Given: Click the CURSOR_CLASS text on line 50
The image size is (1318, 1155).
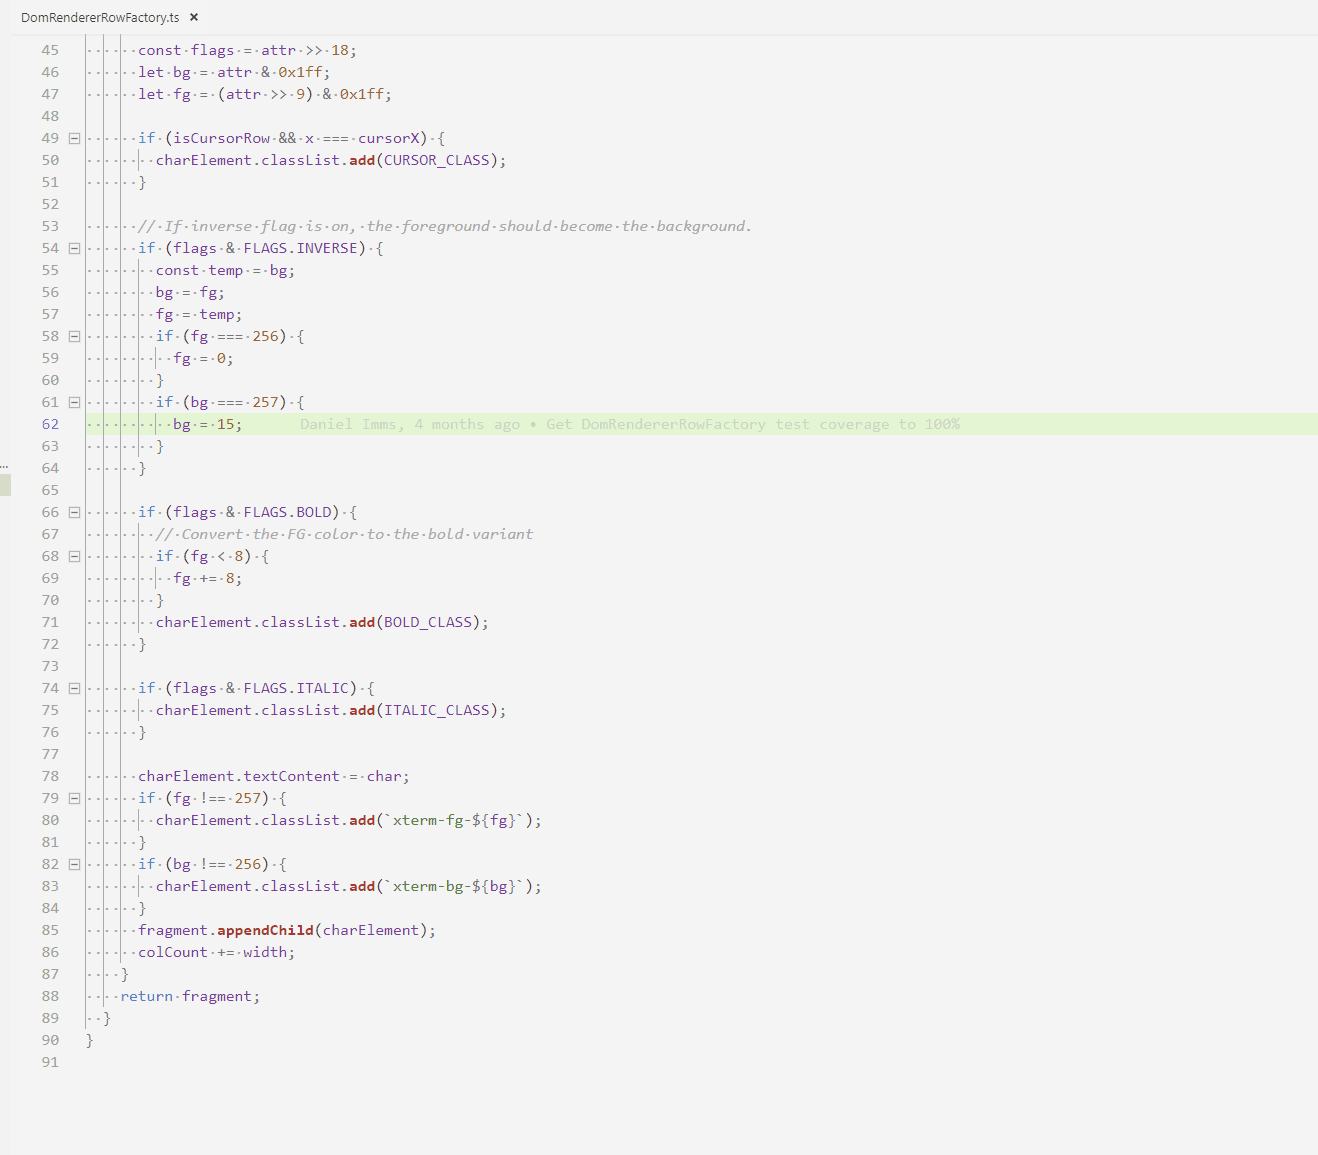Looking at the screenshot, I should pos(437,160).
